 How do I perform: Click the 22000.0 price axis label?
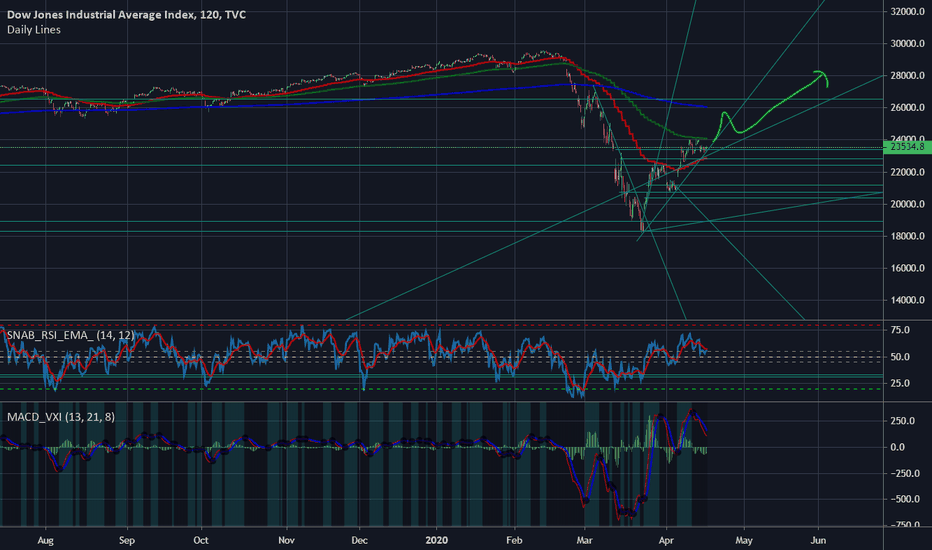click(x=907, y=172)
